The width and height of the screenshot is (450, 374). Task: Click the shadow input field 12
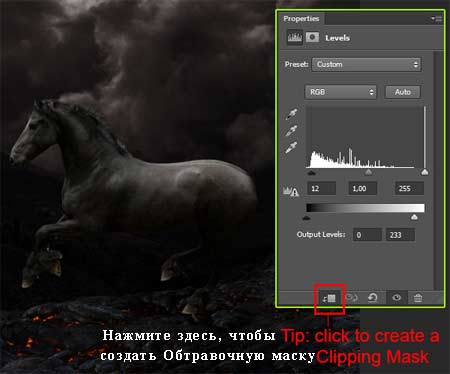pyautogui.click(x=321, y=189)
